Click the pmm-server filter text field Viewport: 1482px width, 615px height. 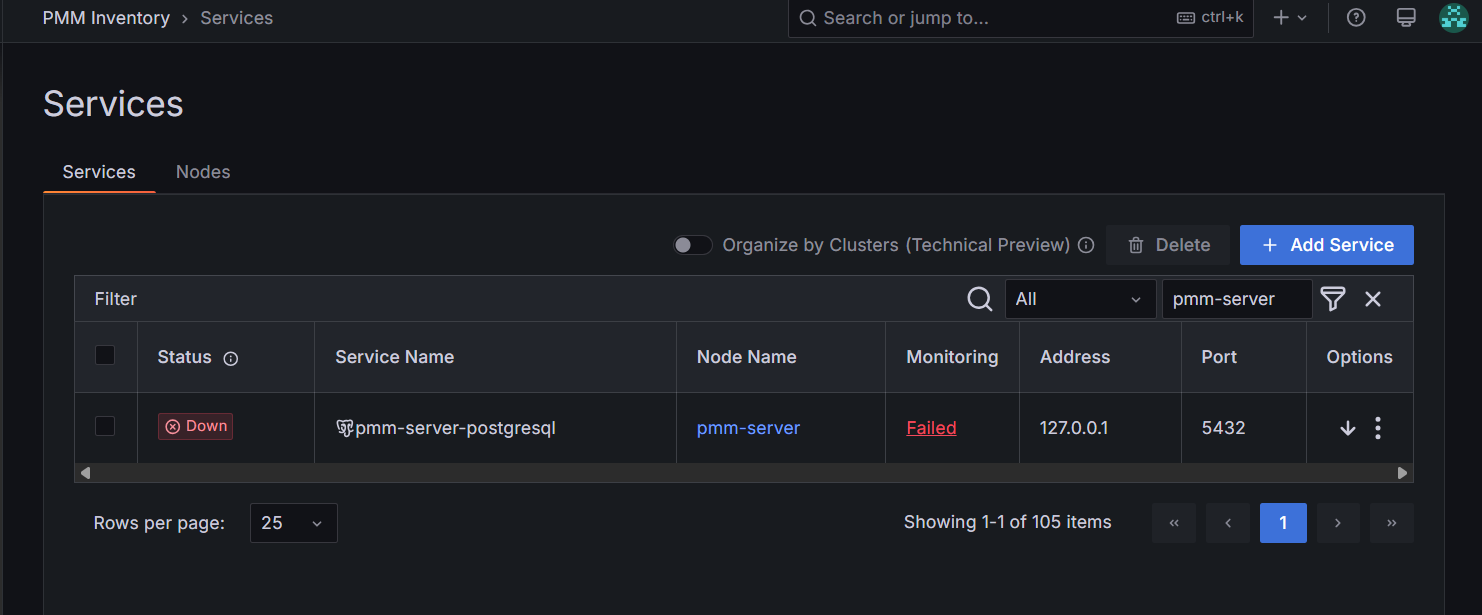pyautogui.click(x=1237, y=299)
